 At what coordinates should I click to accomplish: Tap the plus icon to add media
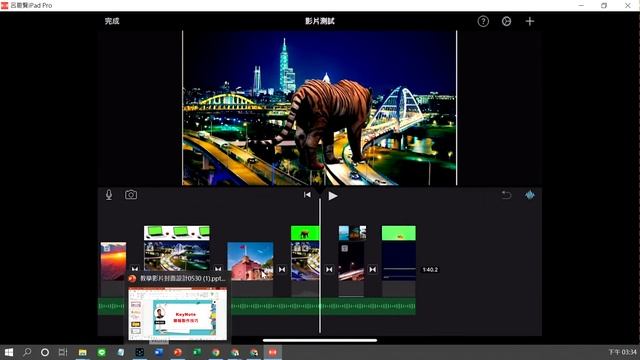pyautogui.click(x=529, y=21)
